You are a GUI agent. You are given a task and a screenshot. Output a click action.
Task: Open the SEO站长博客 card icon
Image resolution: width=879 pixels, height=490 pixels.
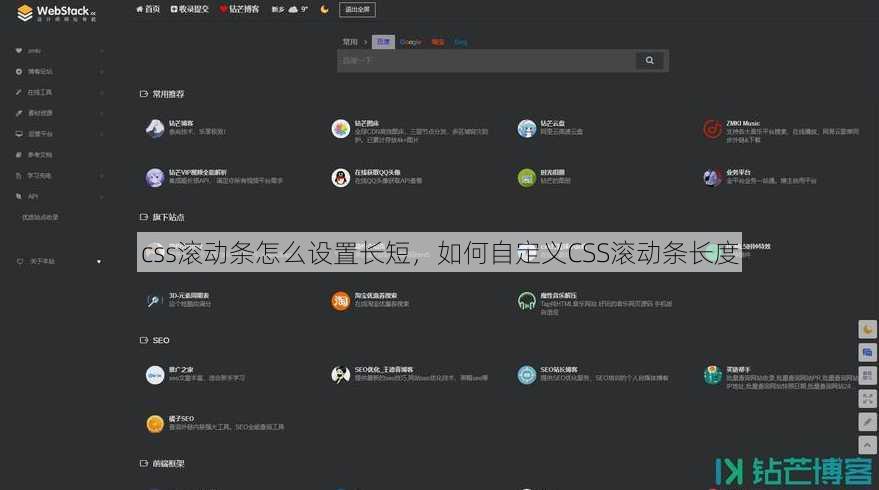[527, 375]
